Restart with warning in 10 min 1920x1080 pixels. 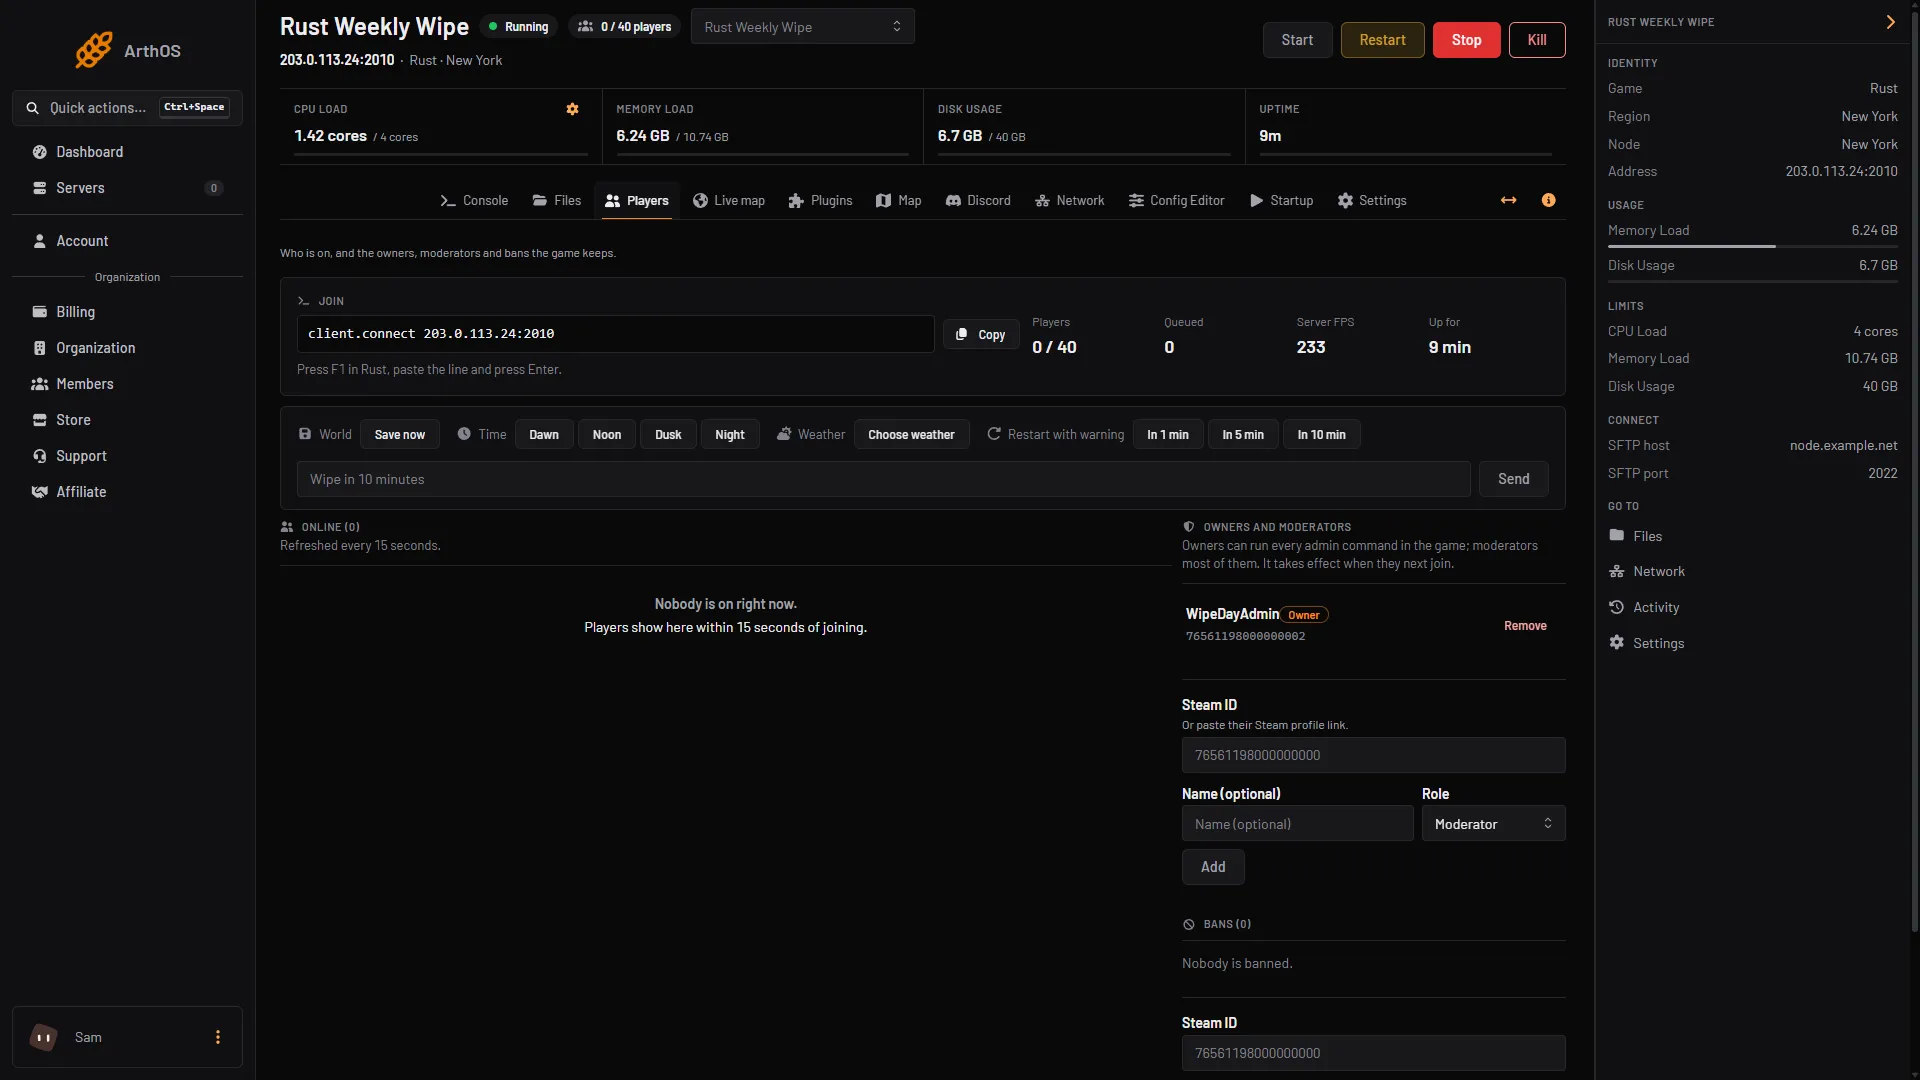pyautogui.click(x=1321, y=435)
